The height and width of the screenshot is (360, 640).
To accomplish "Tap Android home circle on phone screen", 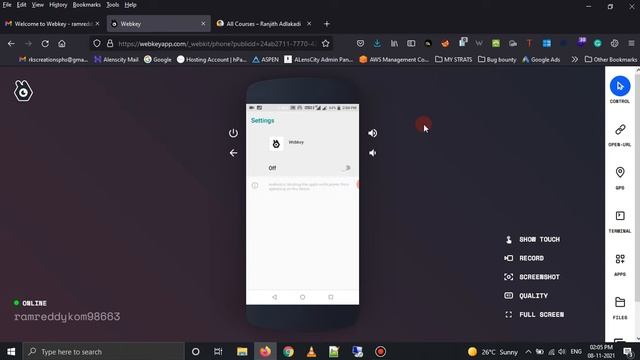I will (x=302, y=297).
